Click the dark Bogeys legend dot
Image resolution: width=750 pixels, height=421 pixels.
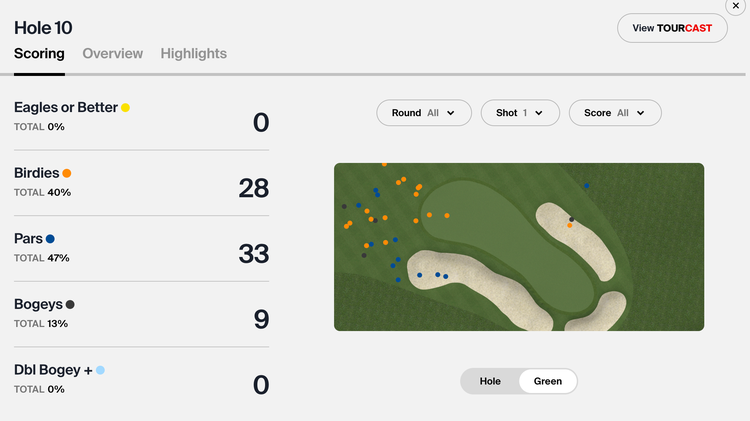[70, 304]
